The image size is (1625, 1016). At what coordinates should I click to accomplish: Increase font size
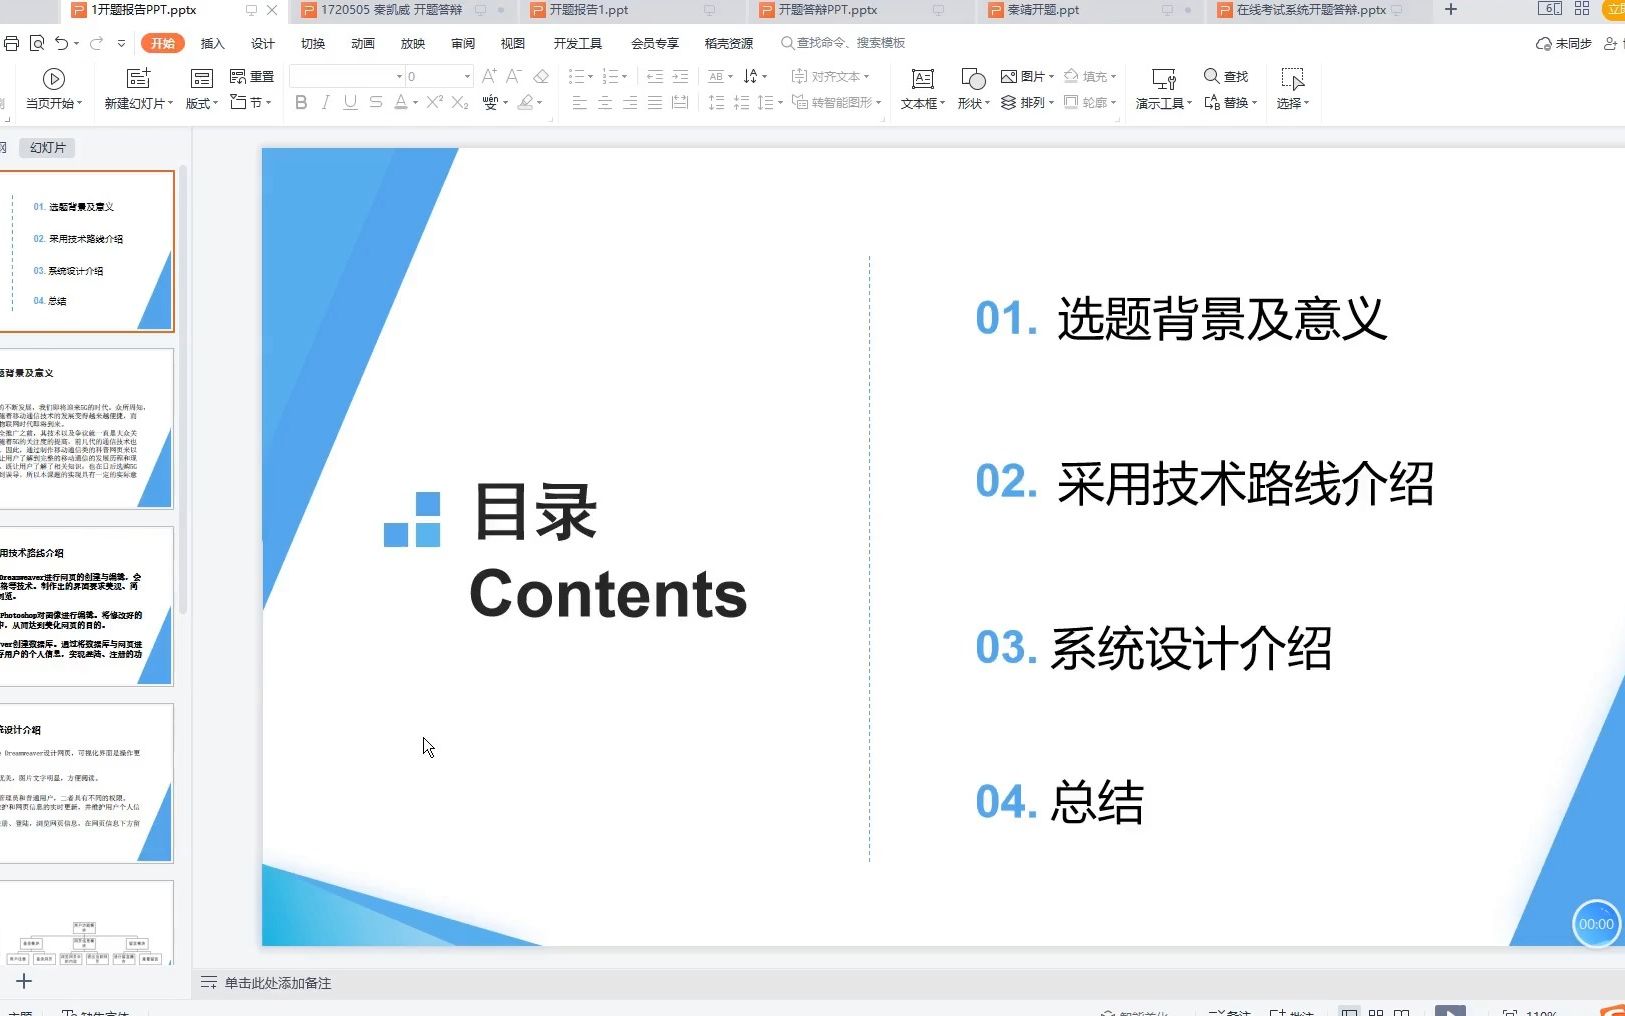coord(489,76)
